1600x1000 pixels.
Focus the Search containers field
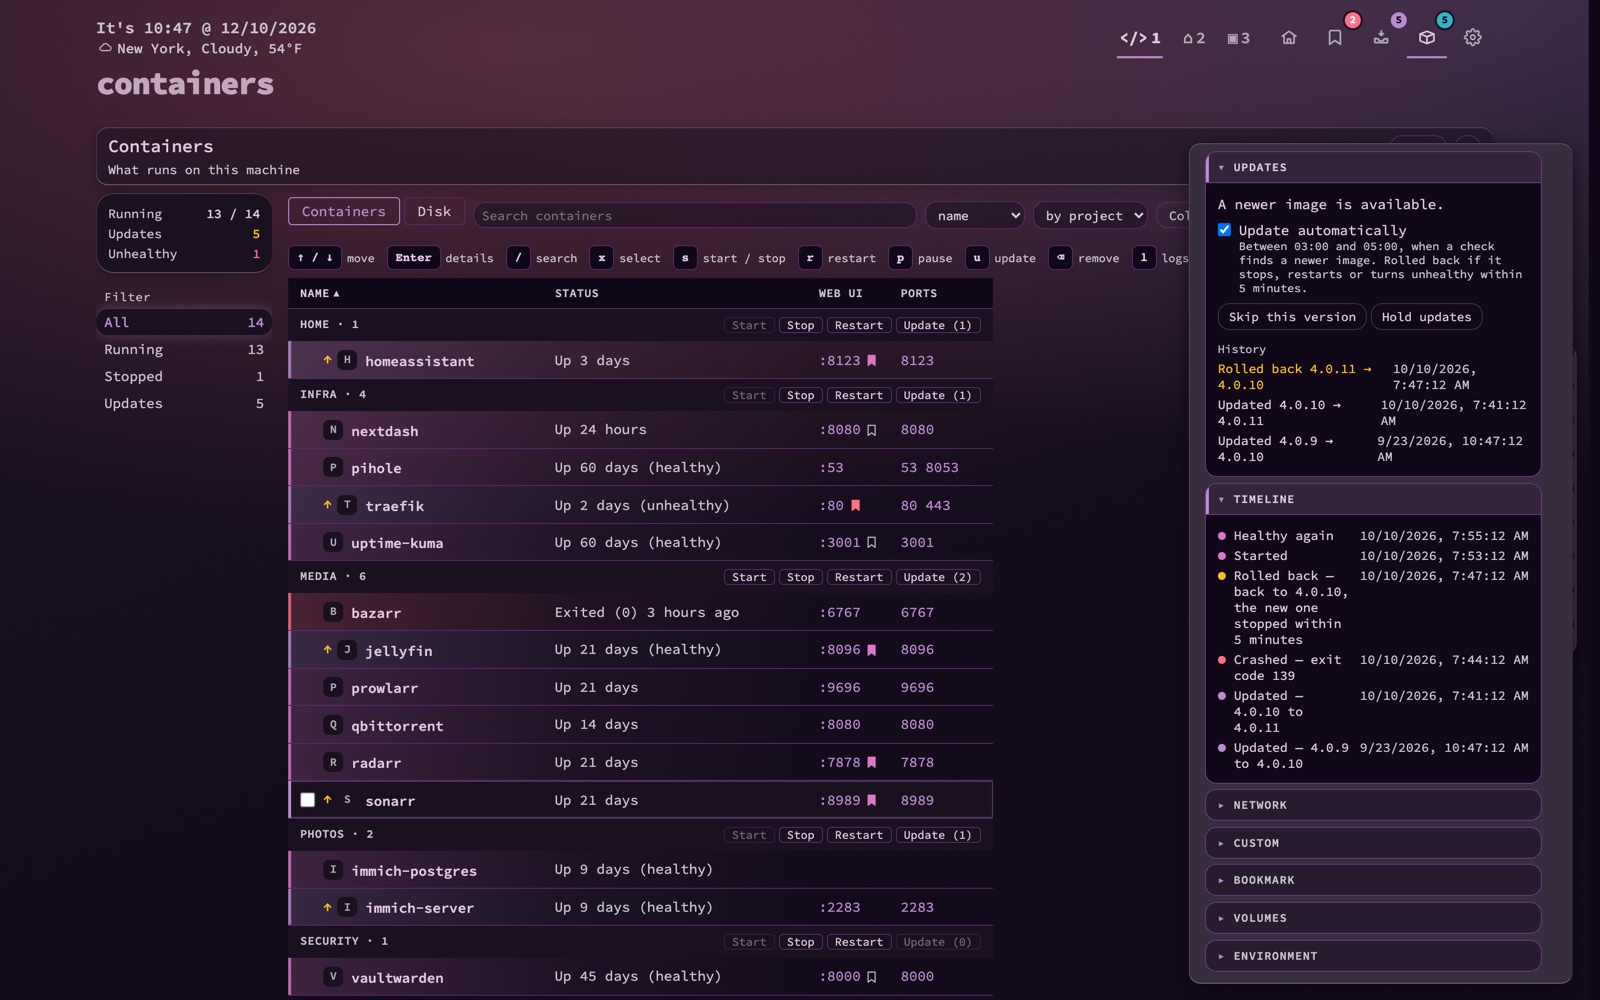695,216
